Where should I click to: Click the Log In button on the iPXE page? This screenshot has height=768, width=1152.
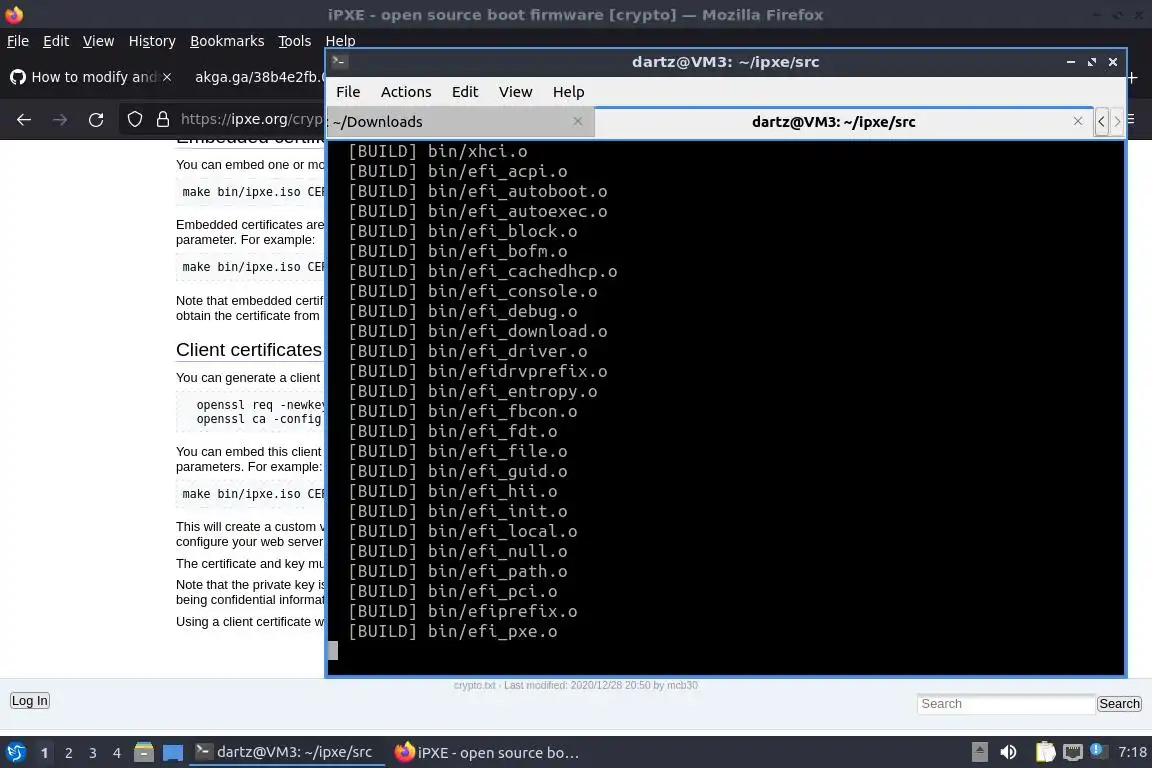[x=29, y=700]
